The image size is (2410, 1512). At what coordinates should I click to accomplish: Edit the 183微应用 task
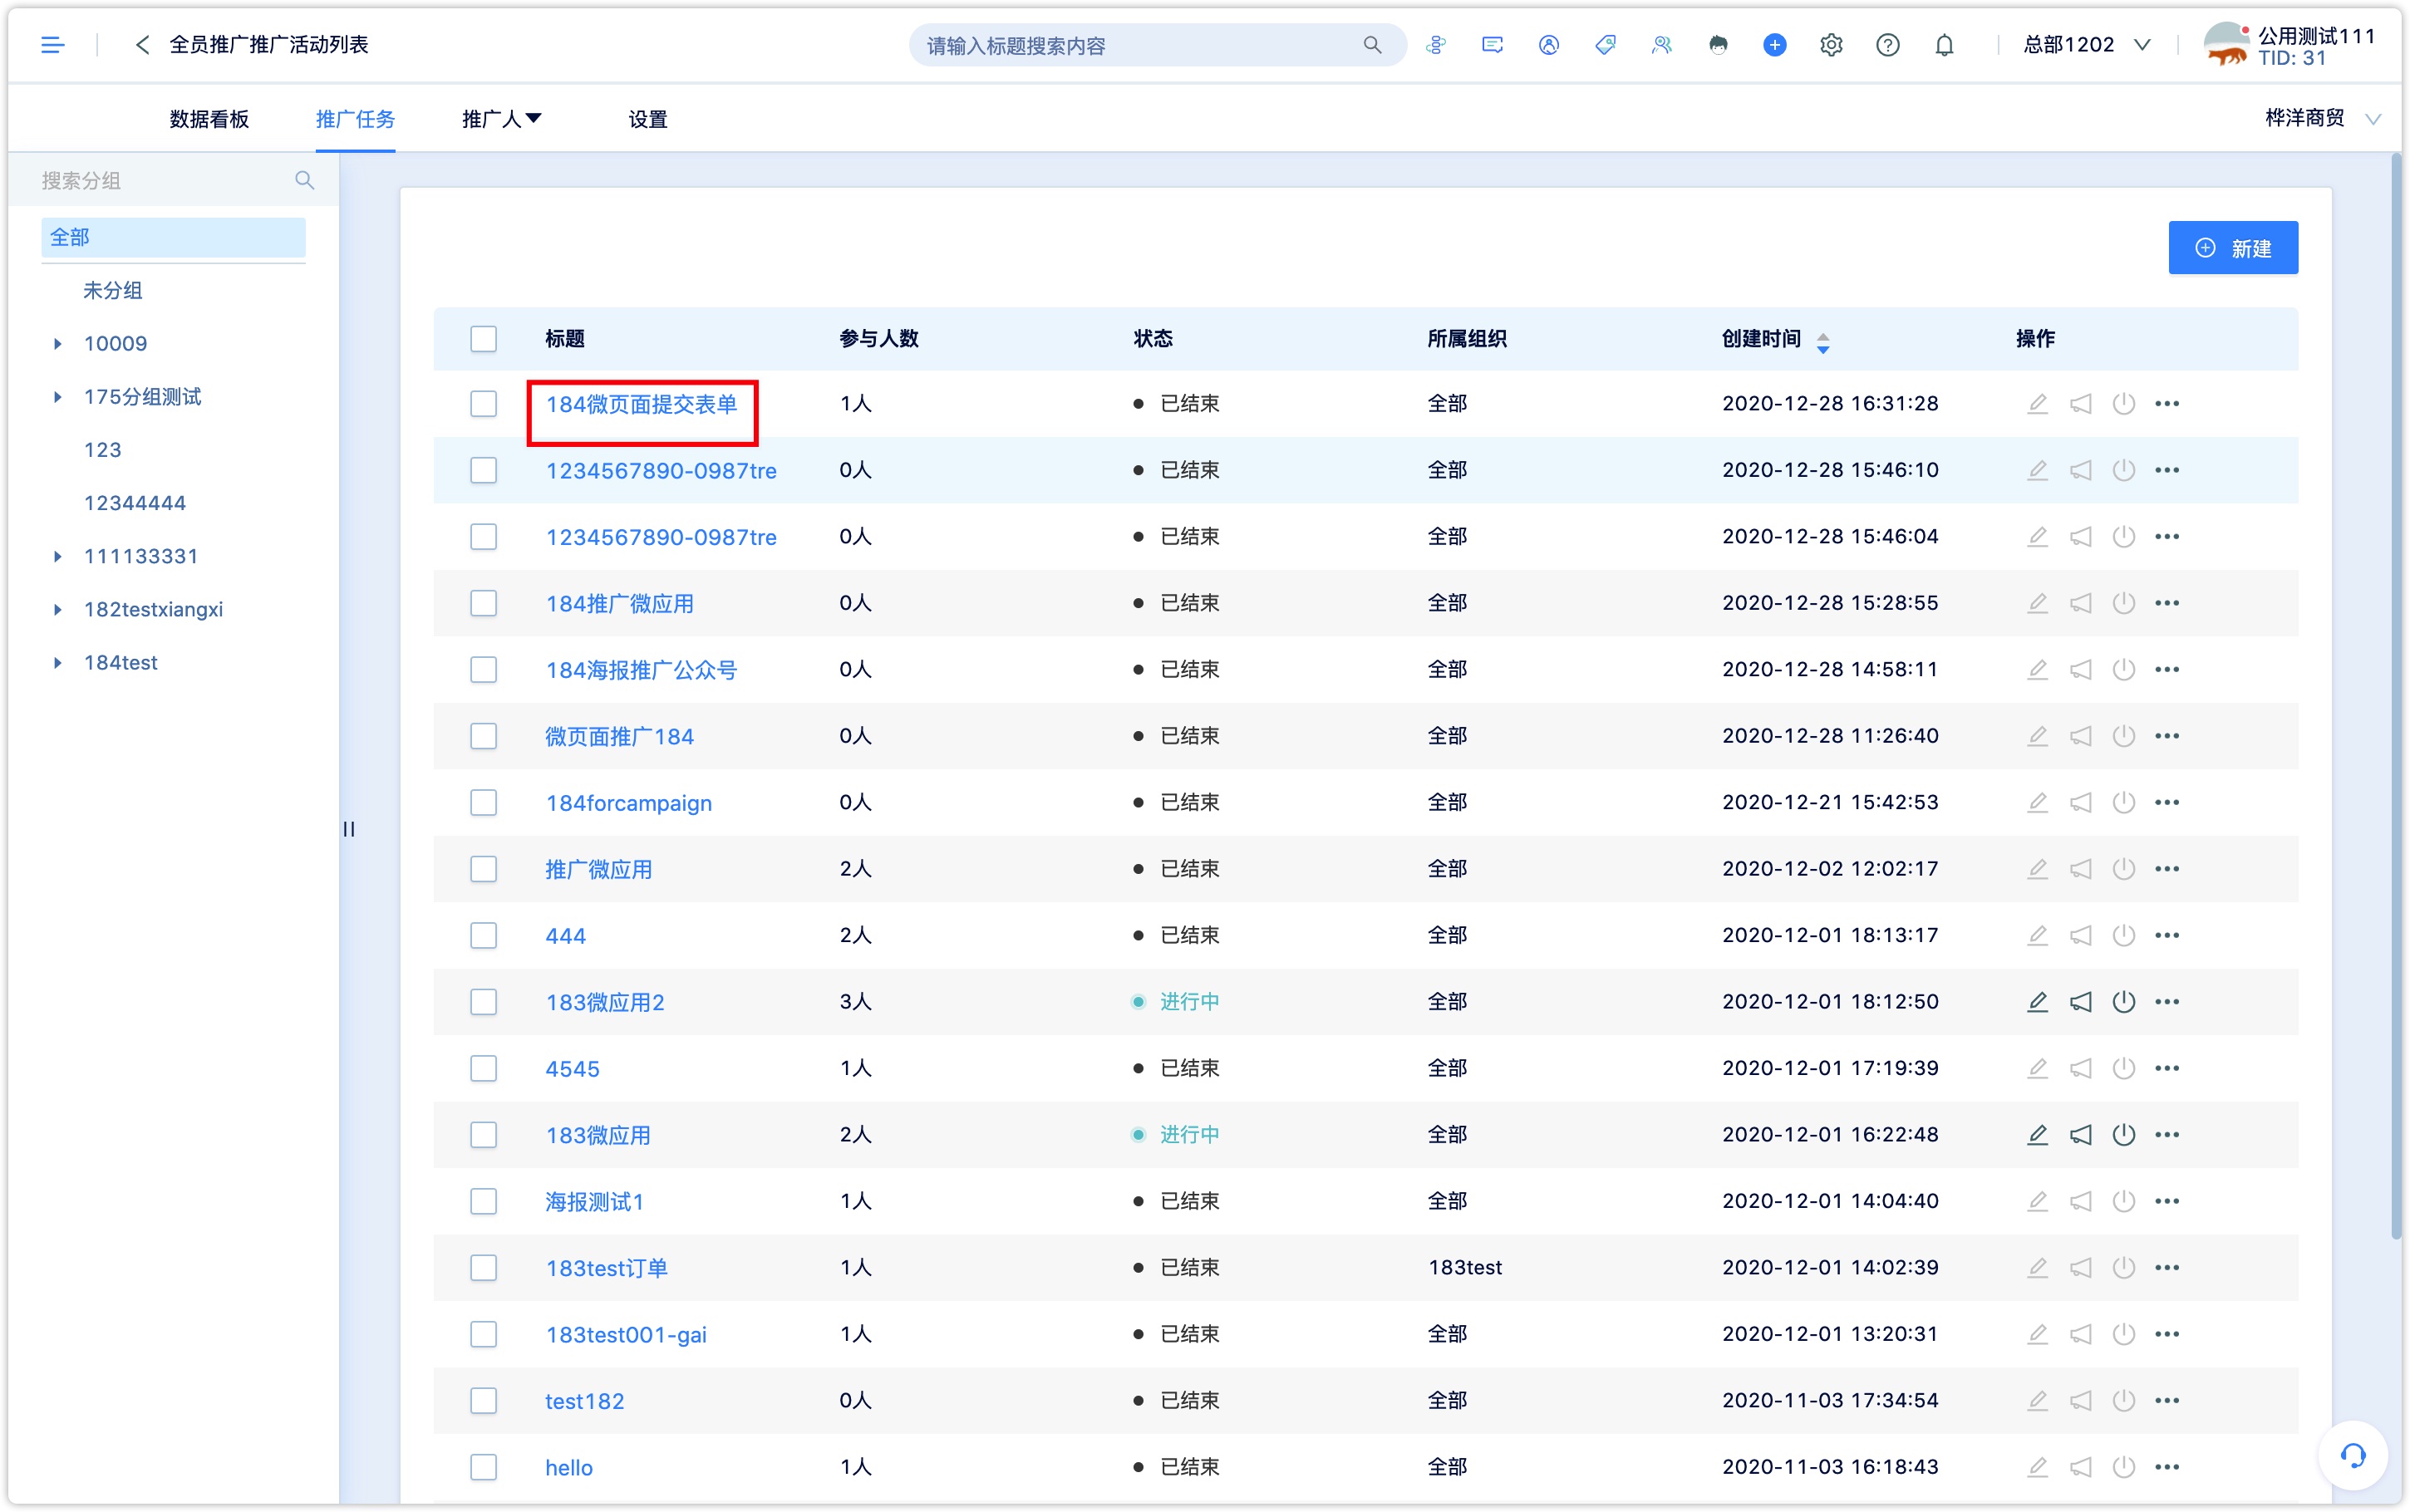point(2037,1134)
